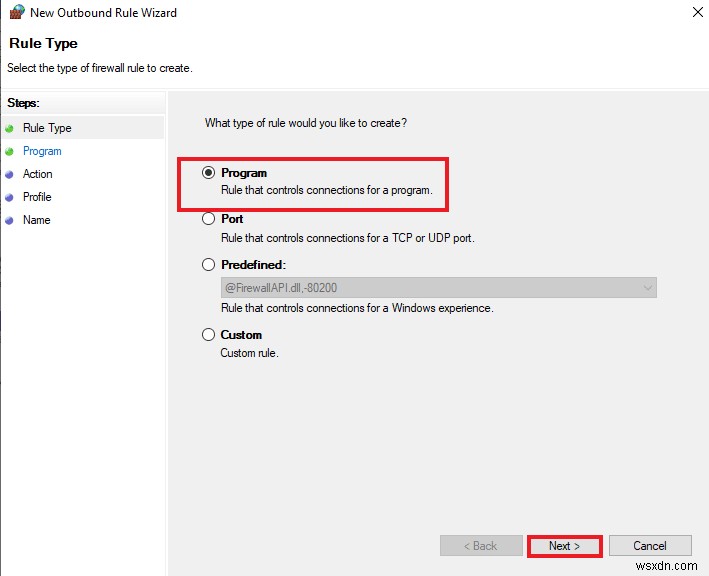Click the Name step in sidebar
This screenshot has width=709, height=576.
tap(36, 220)
